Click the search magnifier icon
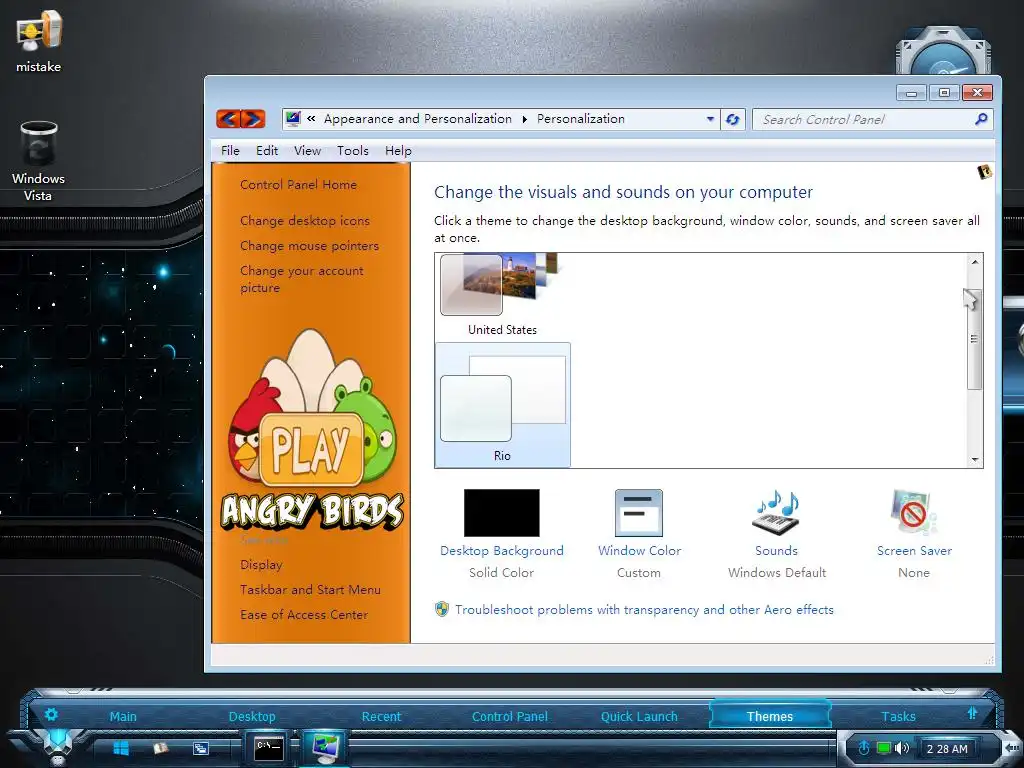Viewport: 1024px width, 768px height. click(x=981, y=119)
